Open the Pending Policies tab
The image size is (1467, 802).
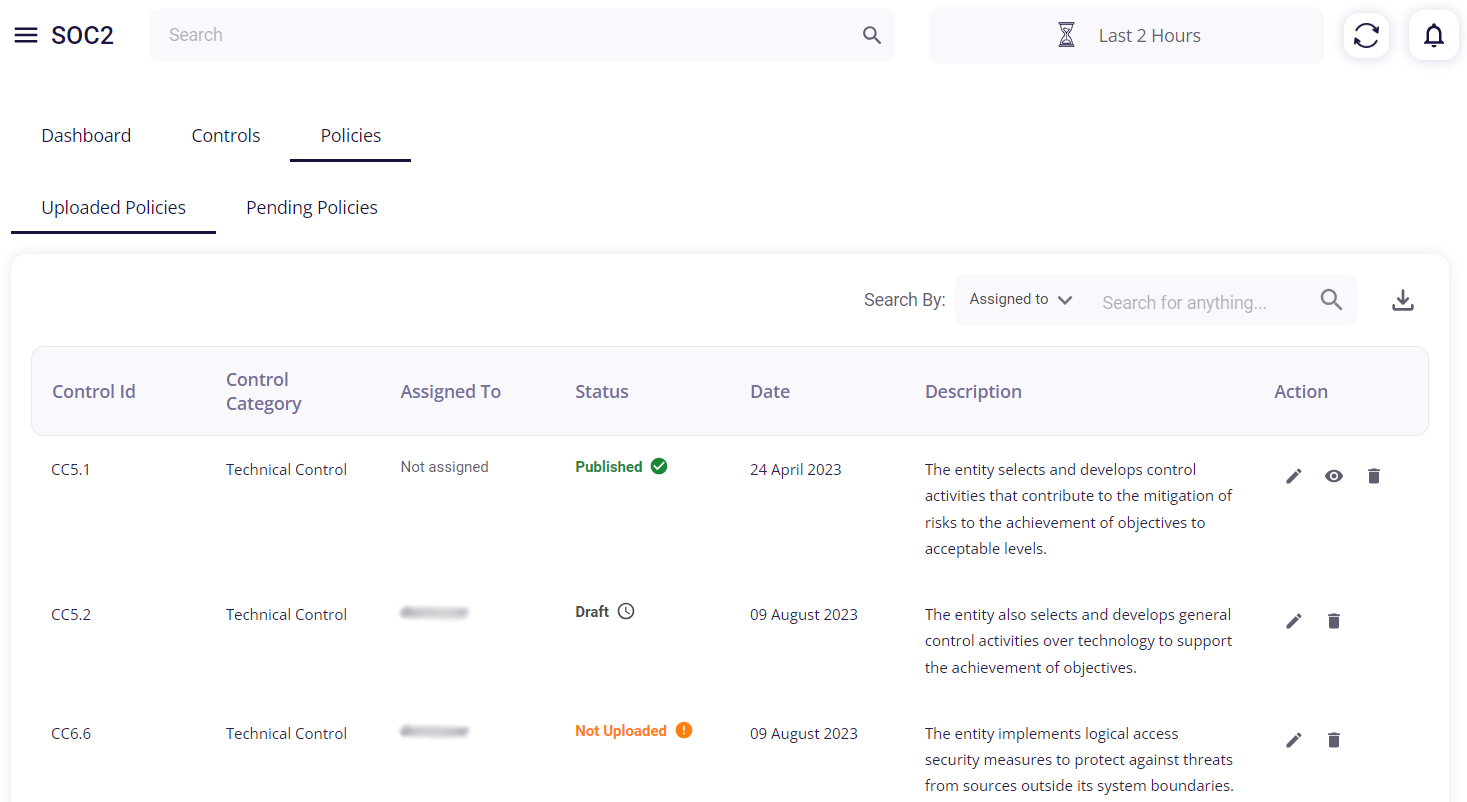pos(312,208)
